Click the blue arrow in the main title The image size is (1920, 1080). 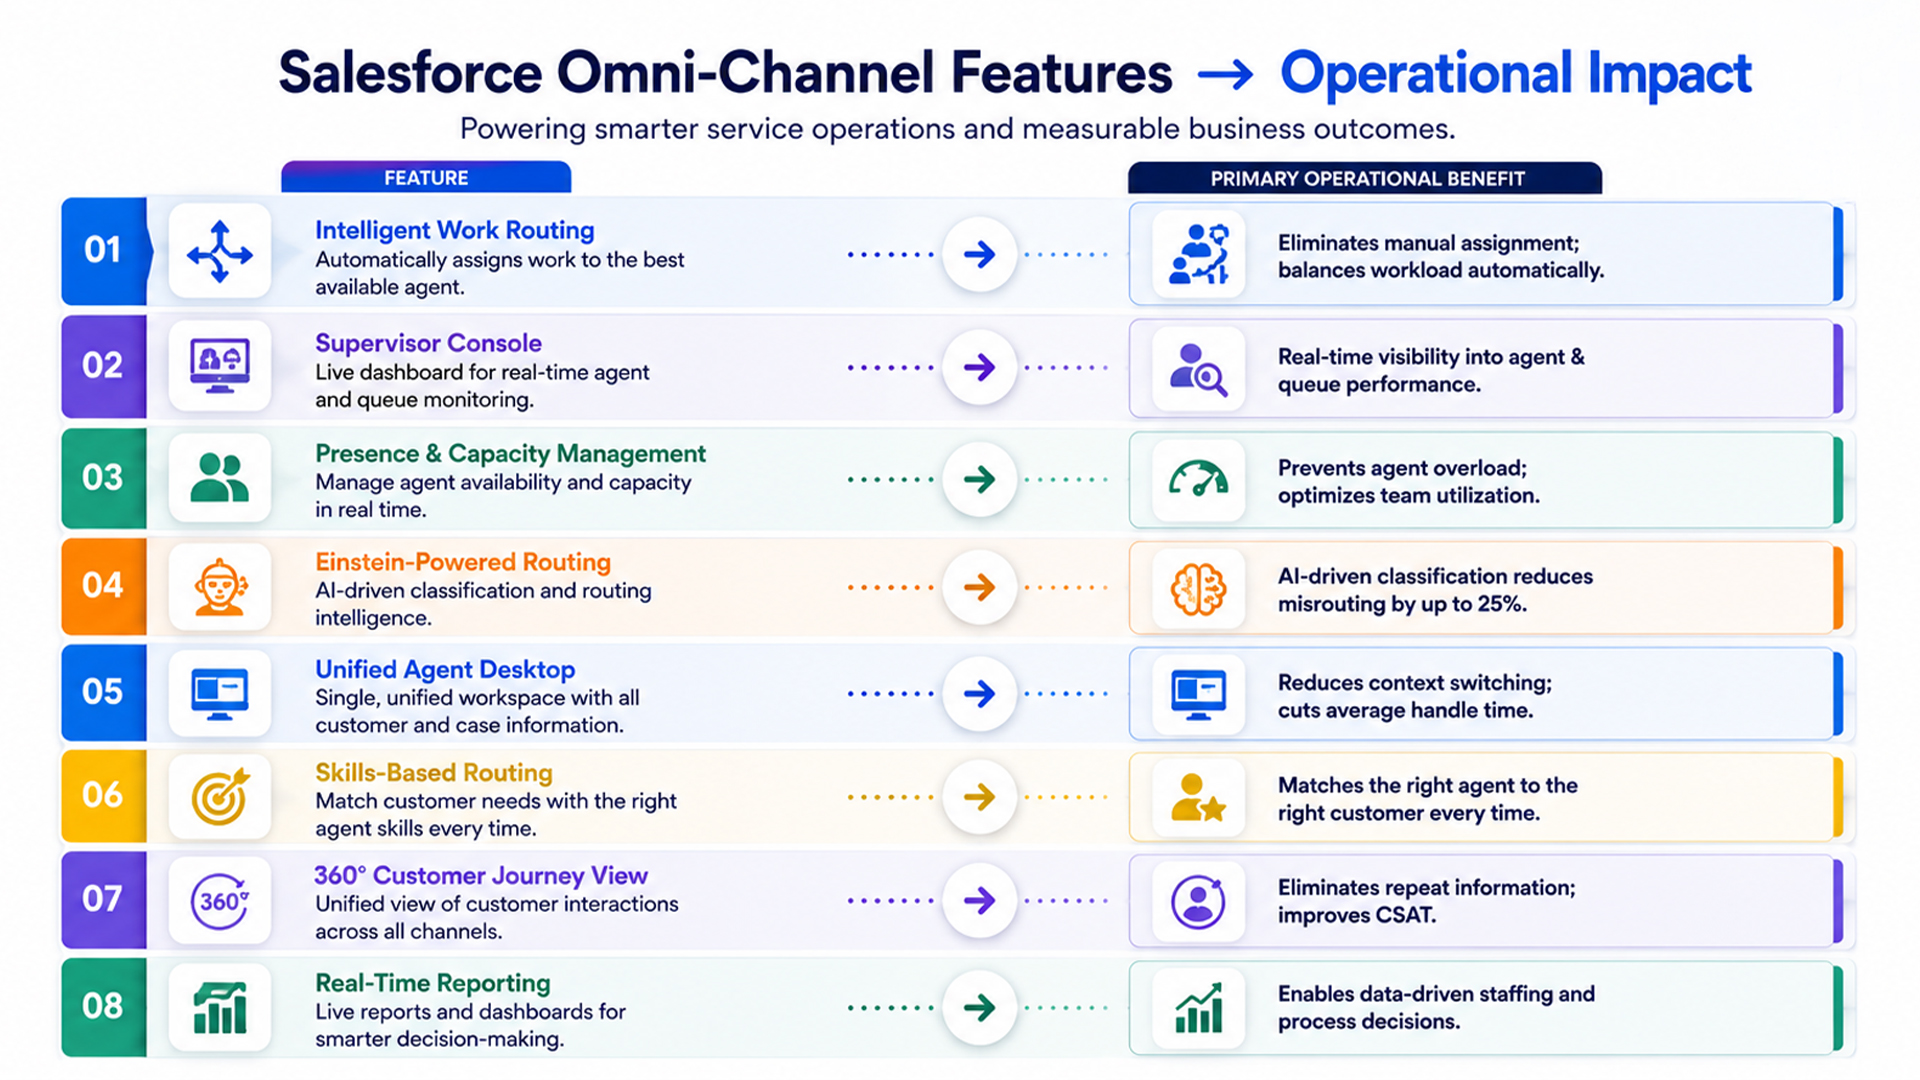coord(1225,74)
